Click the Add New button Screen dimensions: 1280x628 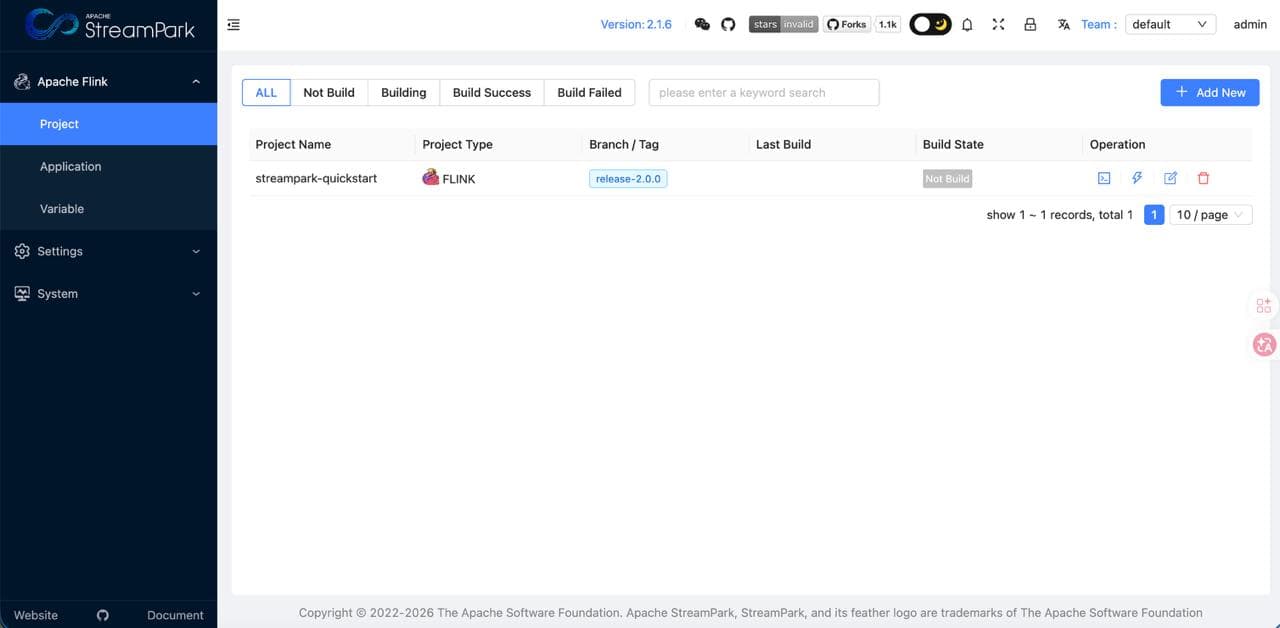[x=1209, y=92]
